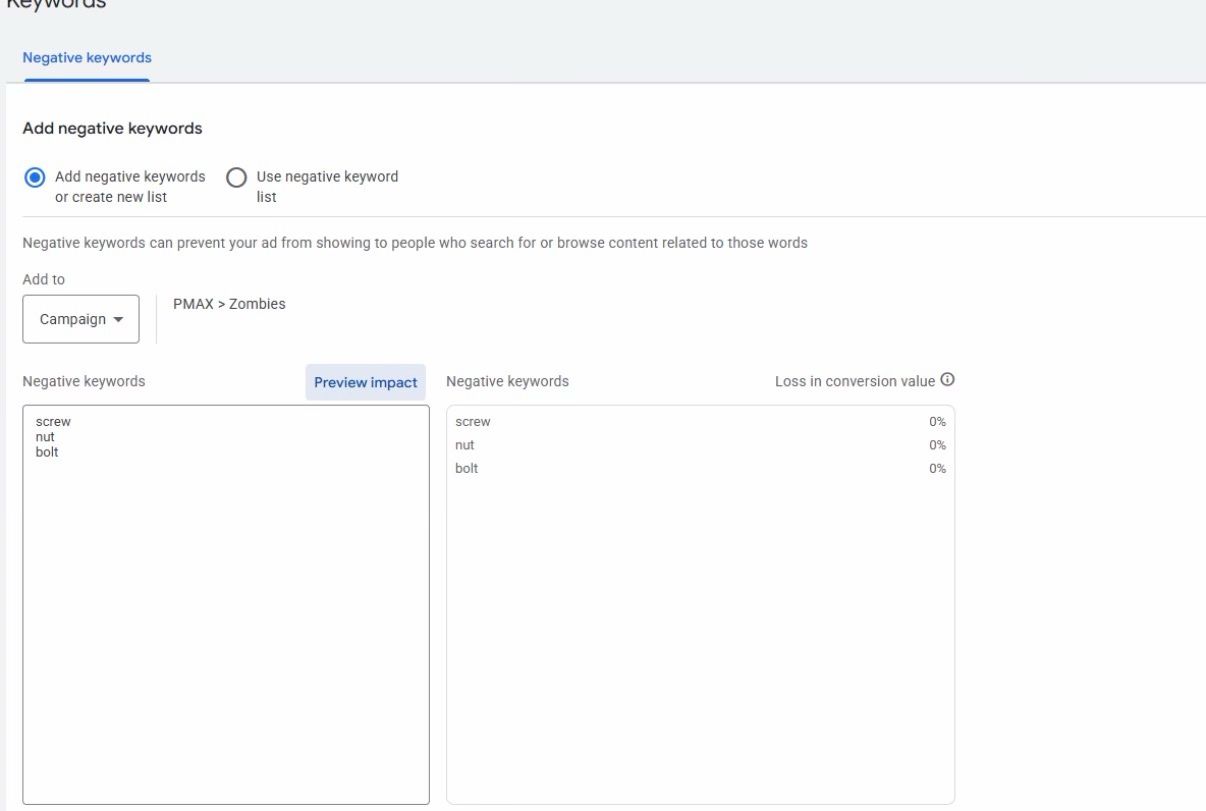Click the bolt line in the keyword text area
The image size is (1206, 811).
[47, 452]
